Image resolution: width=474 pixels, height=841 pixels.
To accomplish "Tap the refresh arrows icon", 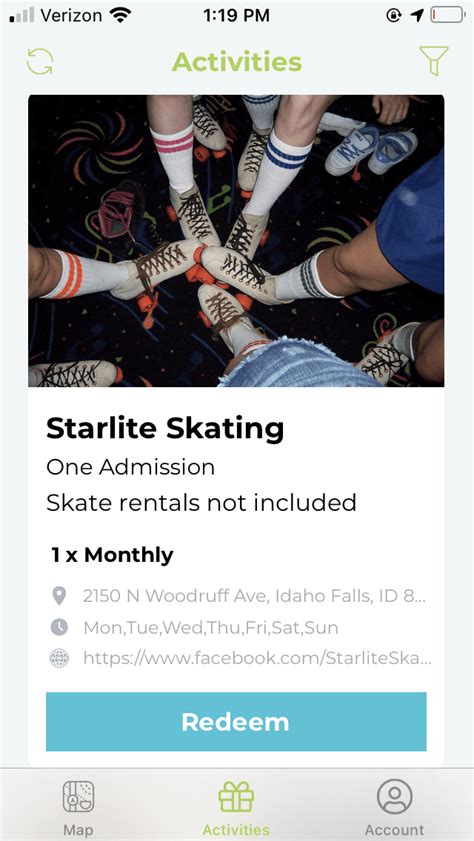I will pyautogui.click(x=40, y=62).
